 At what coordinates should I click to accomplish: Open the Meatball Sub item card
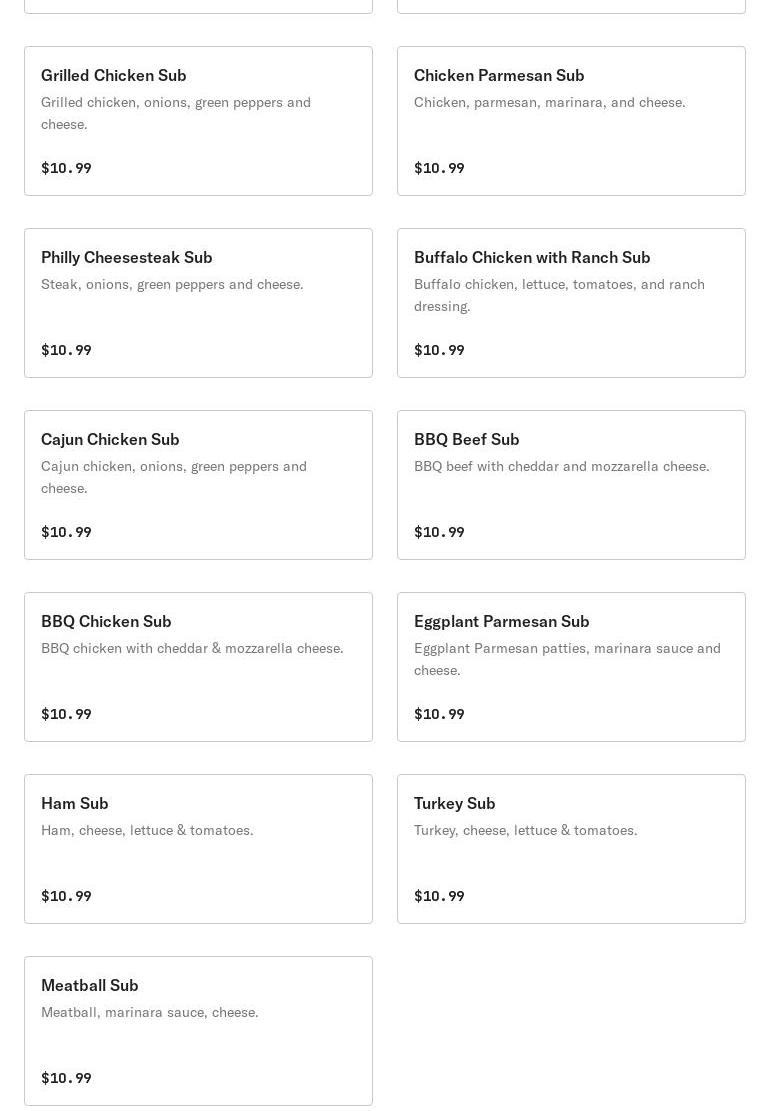point(198,1031)
